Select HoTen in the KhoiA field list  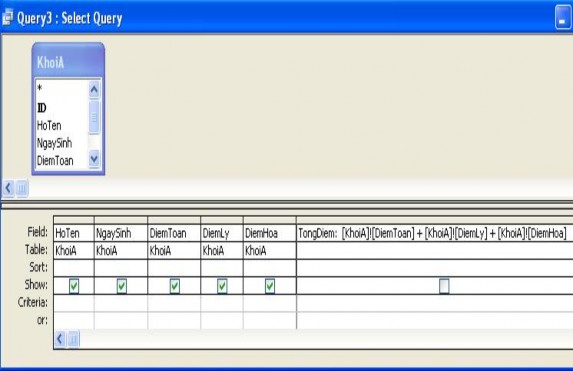(x=49, y=125)
